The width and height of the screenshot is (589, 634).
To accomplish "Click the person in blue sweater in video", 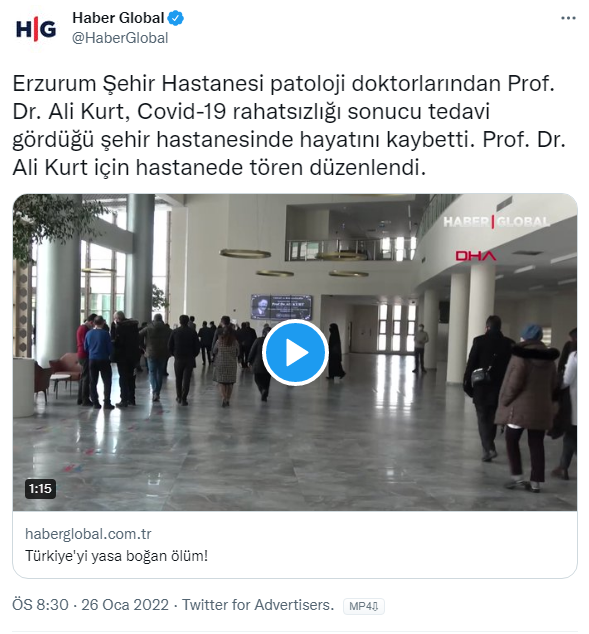I will 98,361.
